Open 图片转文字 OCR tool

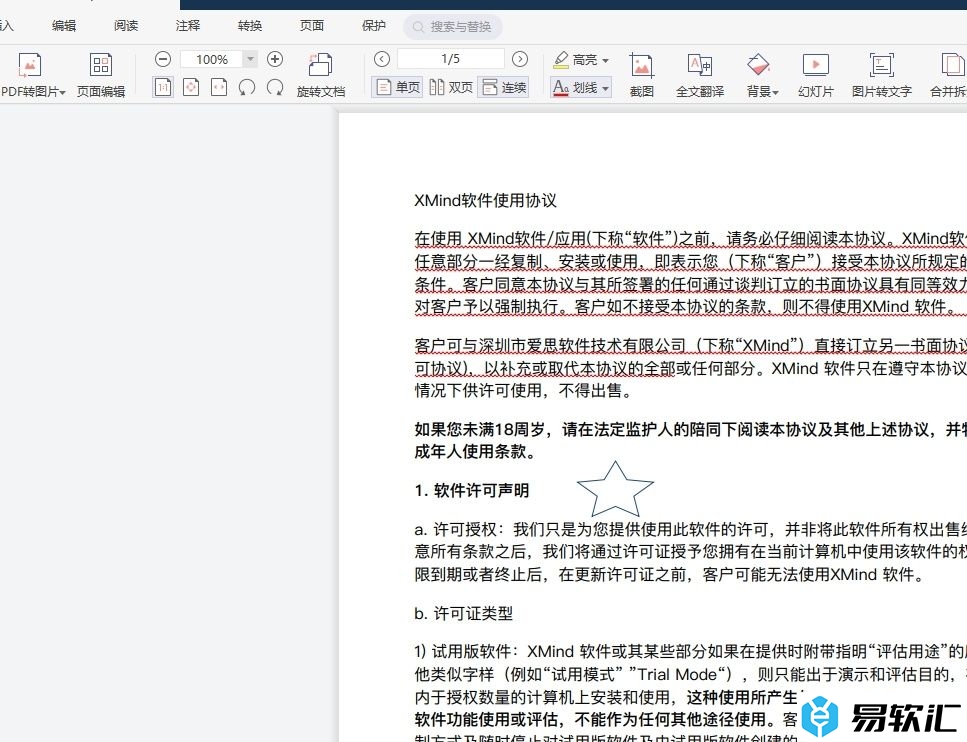[x=881, y=75]
